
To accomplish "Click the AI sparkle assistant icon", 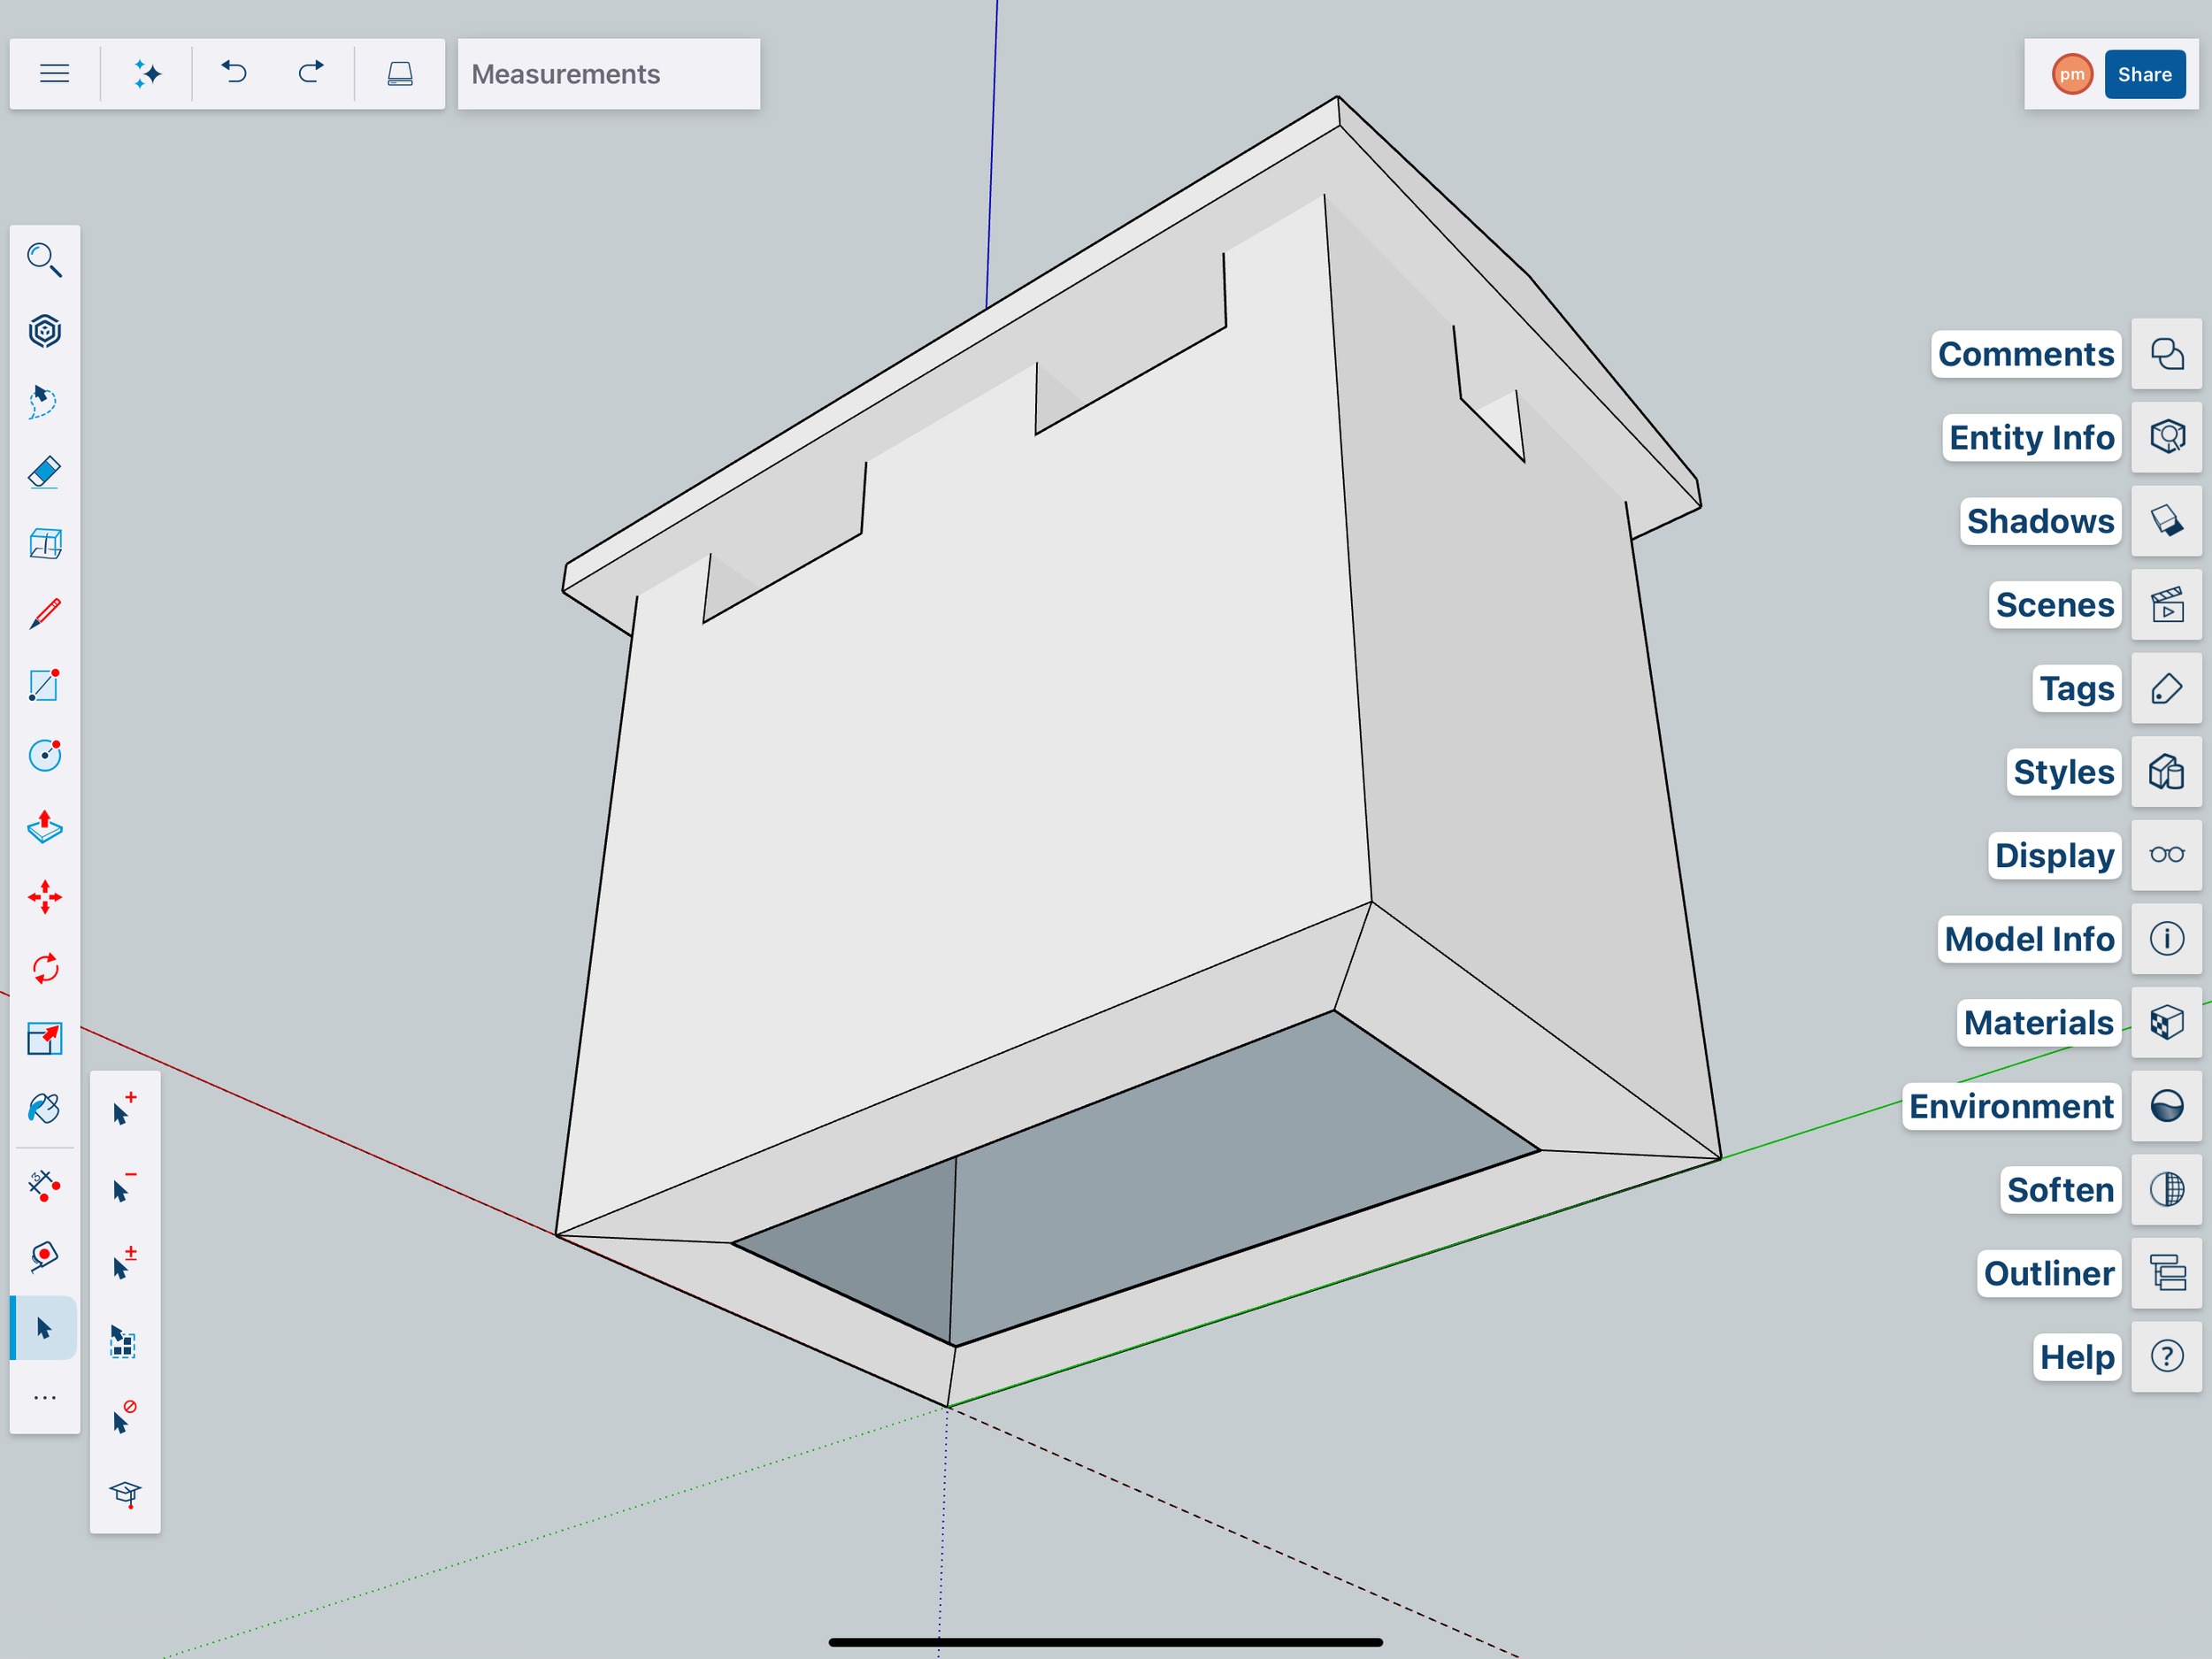I will pyautogui.click(x=147, y=74).
